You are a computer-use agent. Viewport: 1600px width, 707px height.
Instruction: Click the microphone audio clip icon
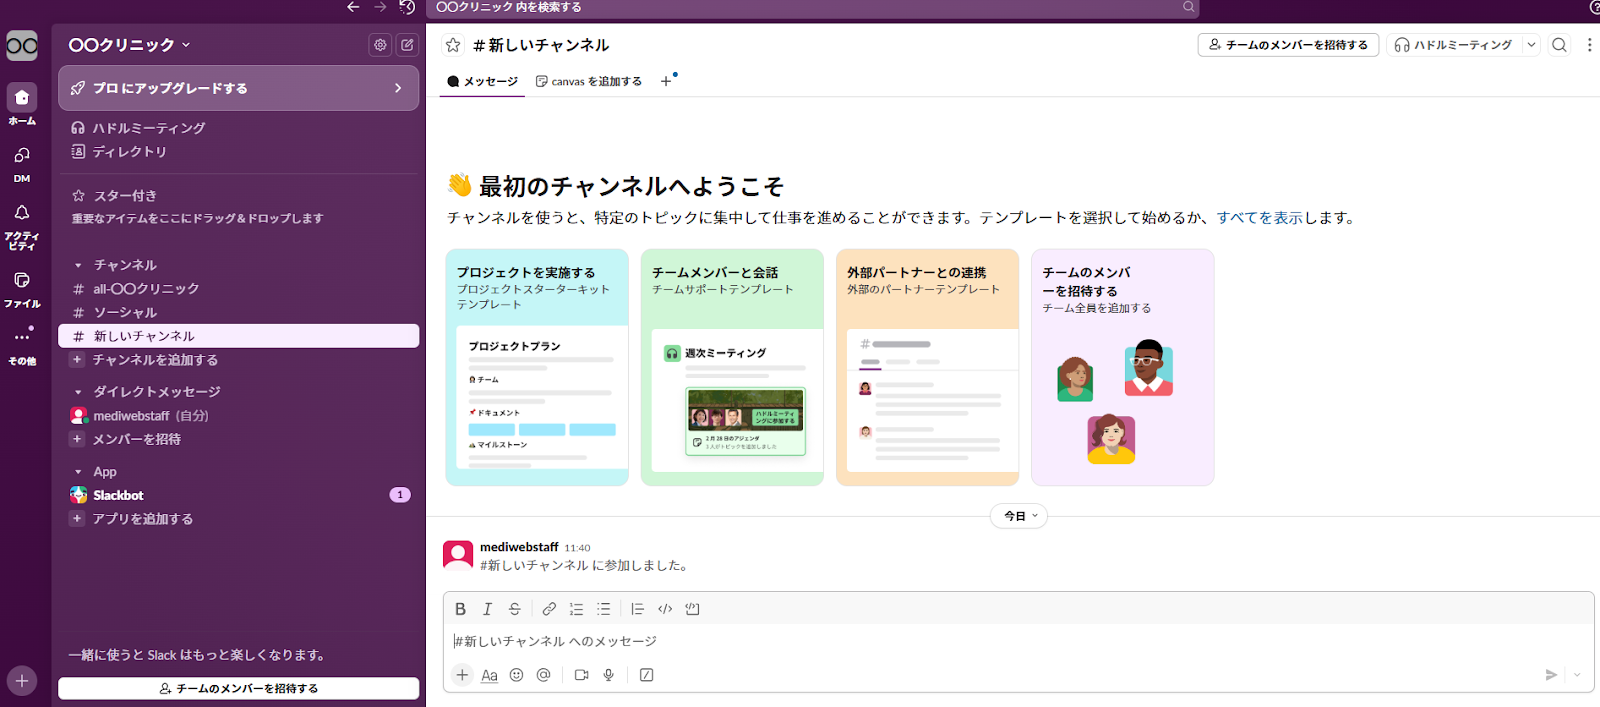(x=608, y=675)
